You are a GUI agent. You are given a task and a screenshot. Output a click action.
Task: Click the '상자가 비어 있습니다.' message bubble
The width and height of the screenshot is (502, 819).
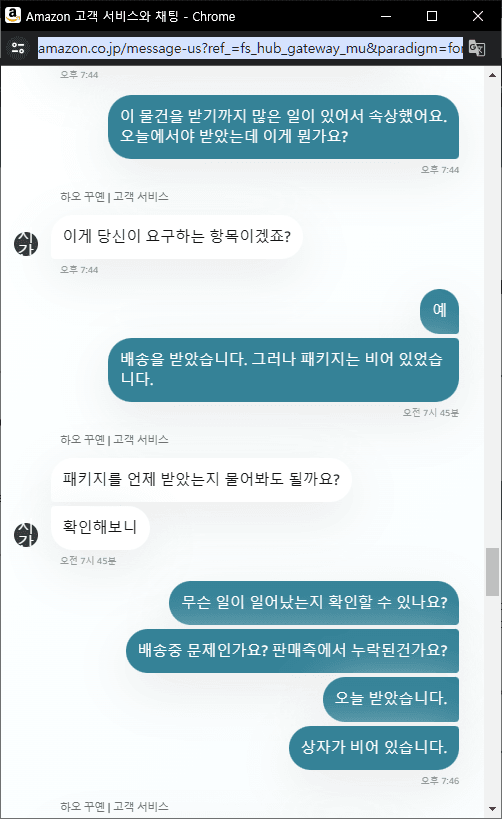click(x=374, y=747)
